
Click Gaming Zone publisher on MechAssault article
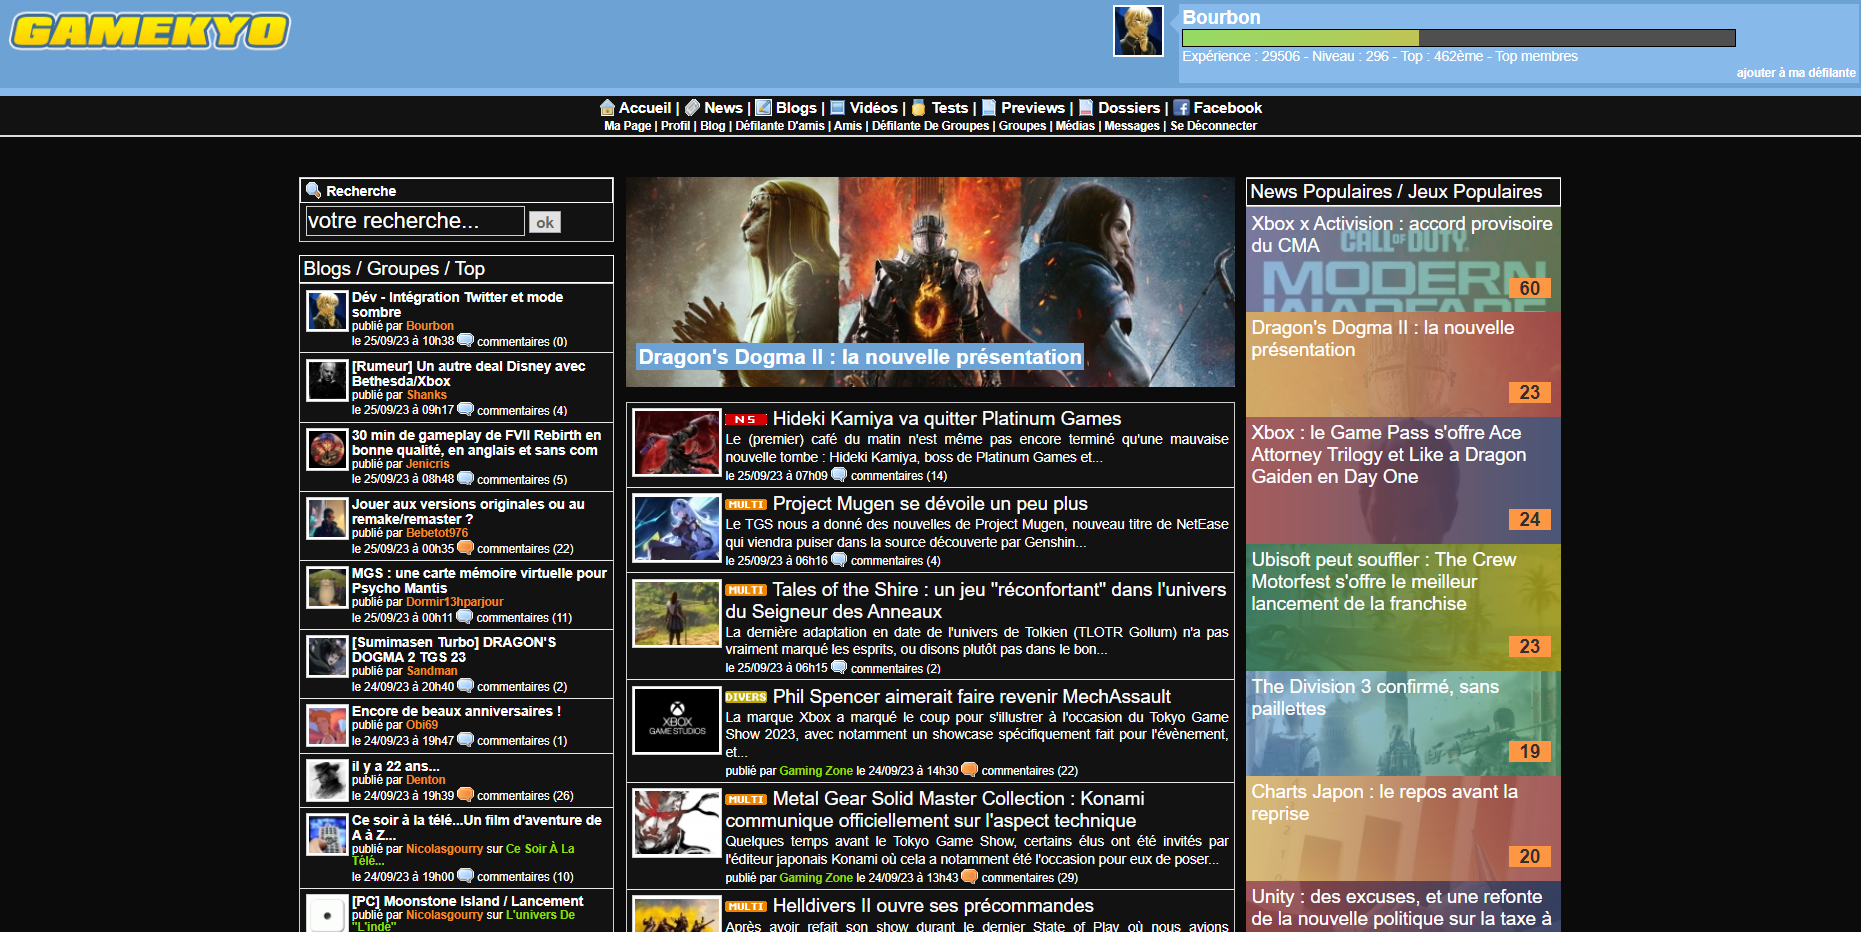[816, 771]
